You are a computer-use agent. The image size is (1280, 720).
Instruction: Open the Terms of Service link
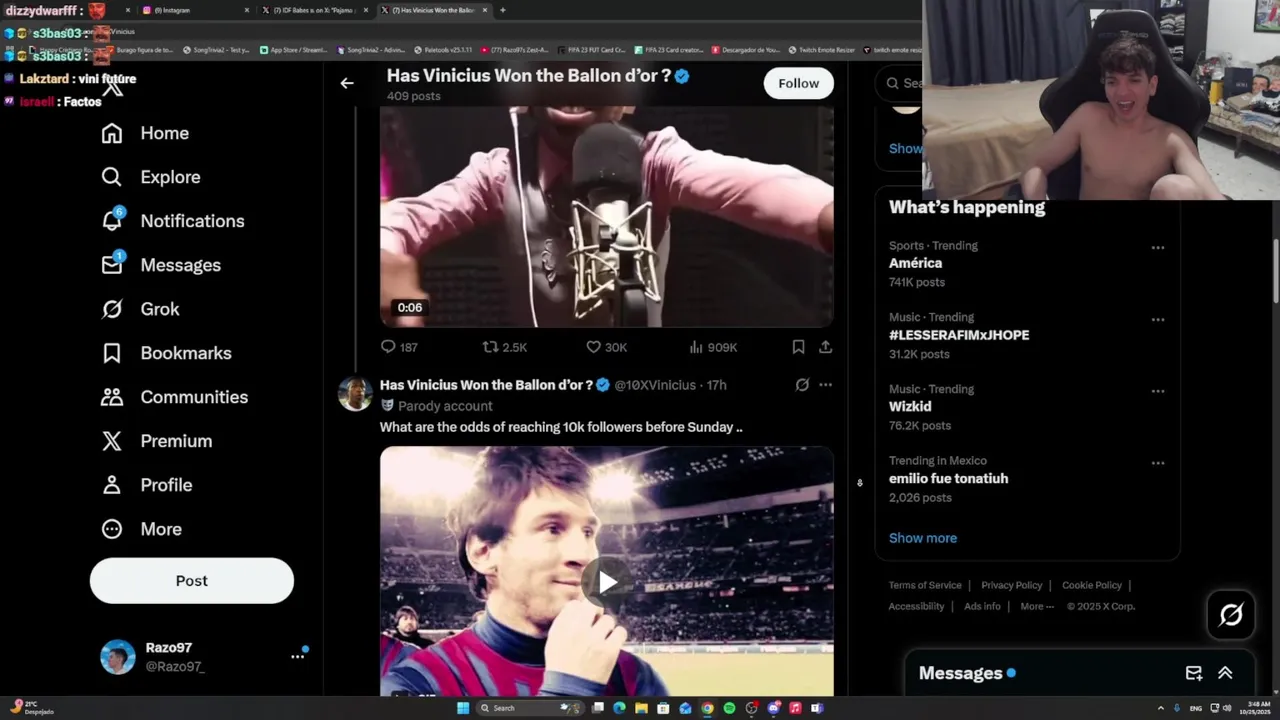(925, 585)
